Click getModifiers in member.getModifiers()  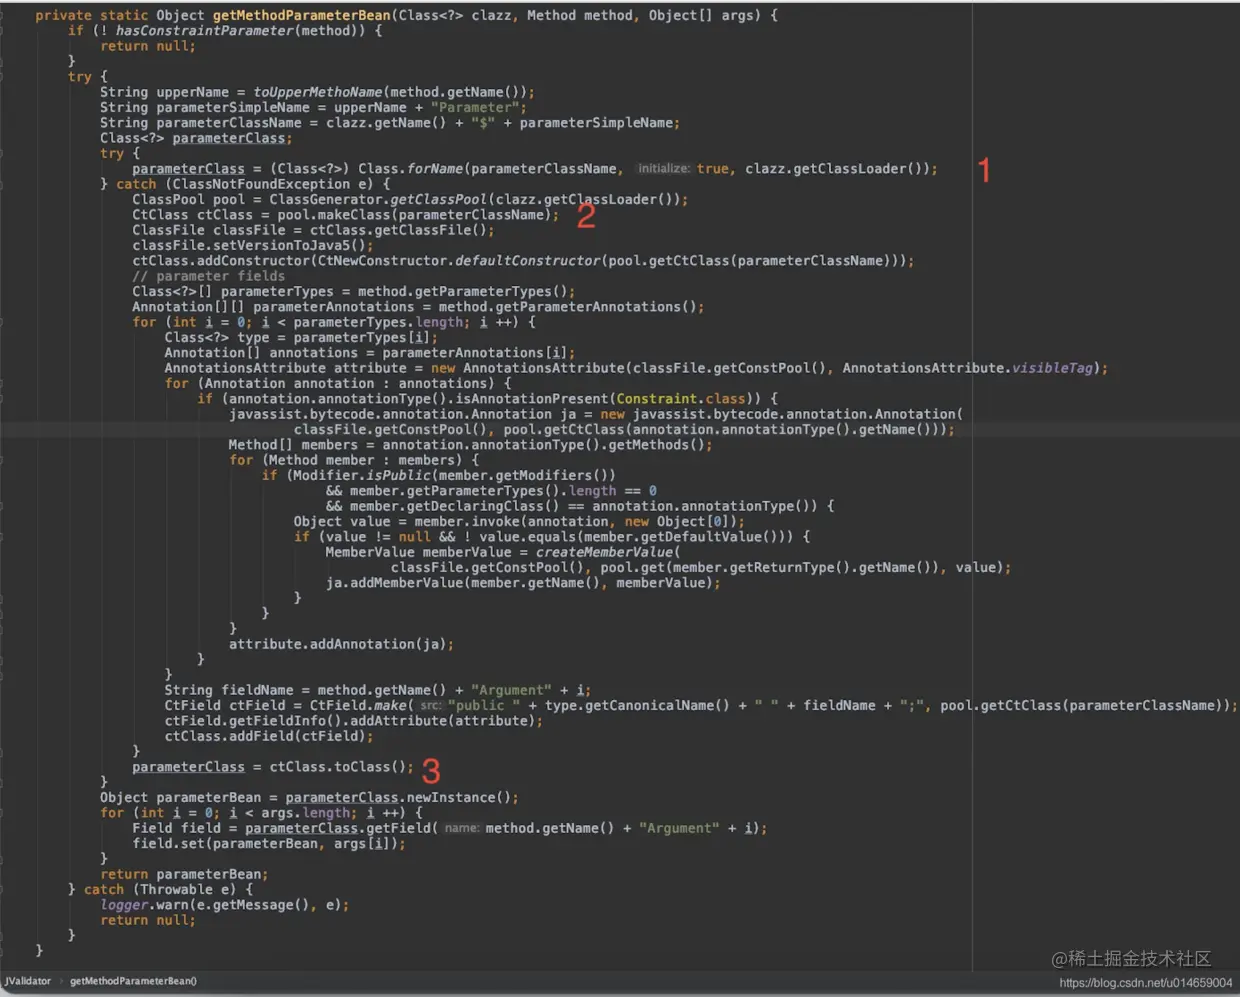[x=547, y=476]
